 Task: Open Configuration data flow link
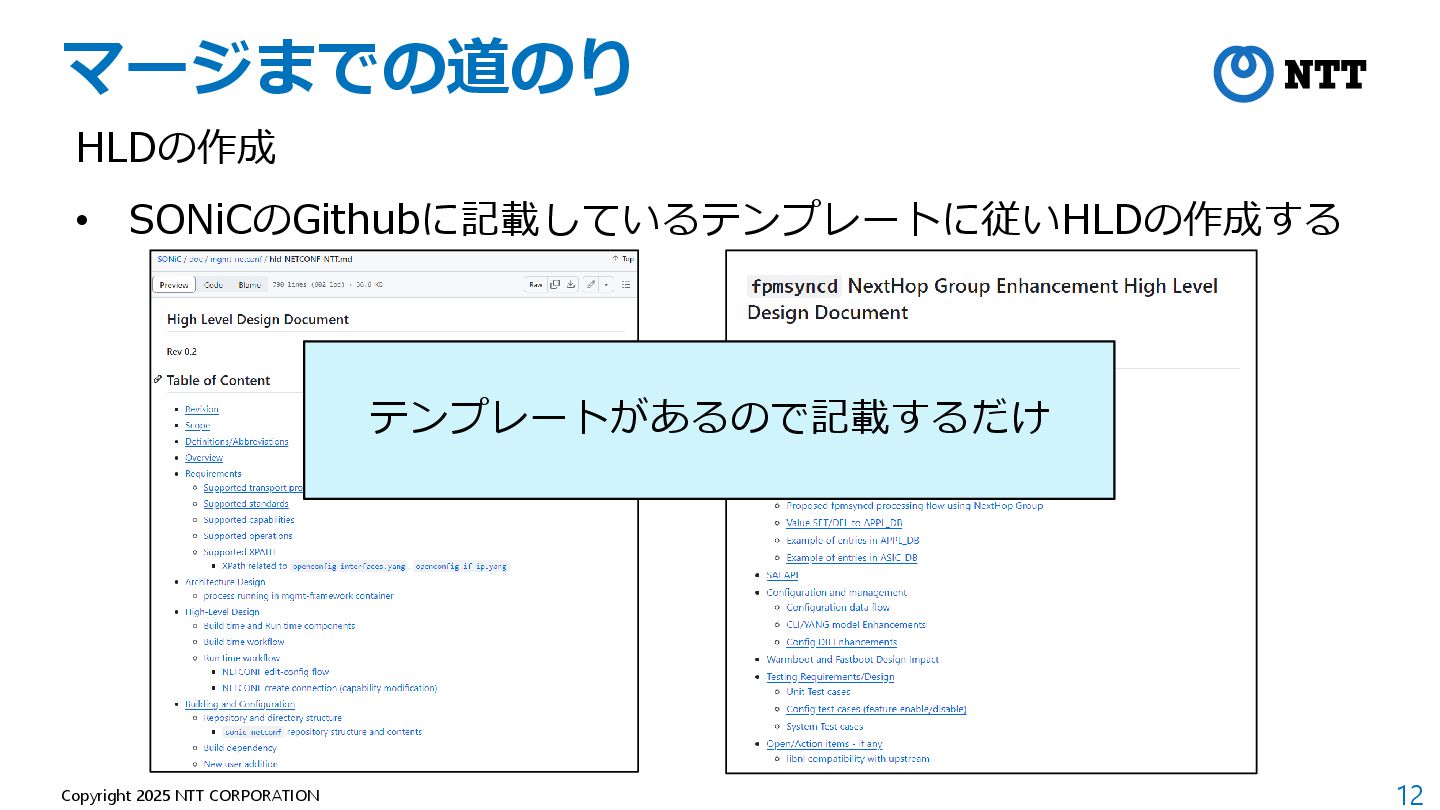point(838,608)
